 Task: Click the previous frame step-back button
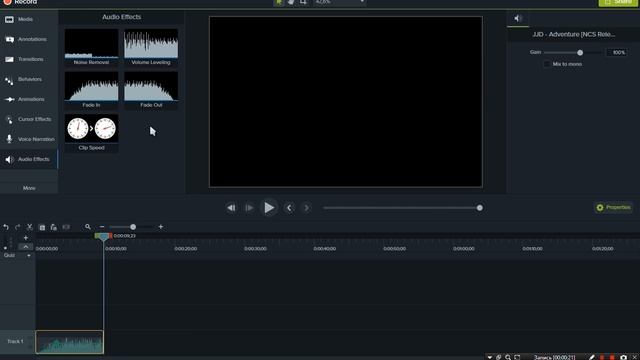pyautogui.click(x=231, y=208)
